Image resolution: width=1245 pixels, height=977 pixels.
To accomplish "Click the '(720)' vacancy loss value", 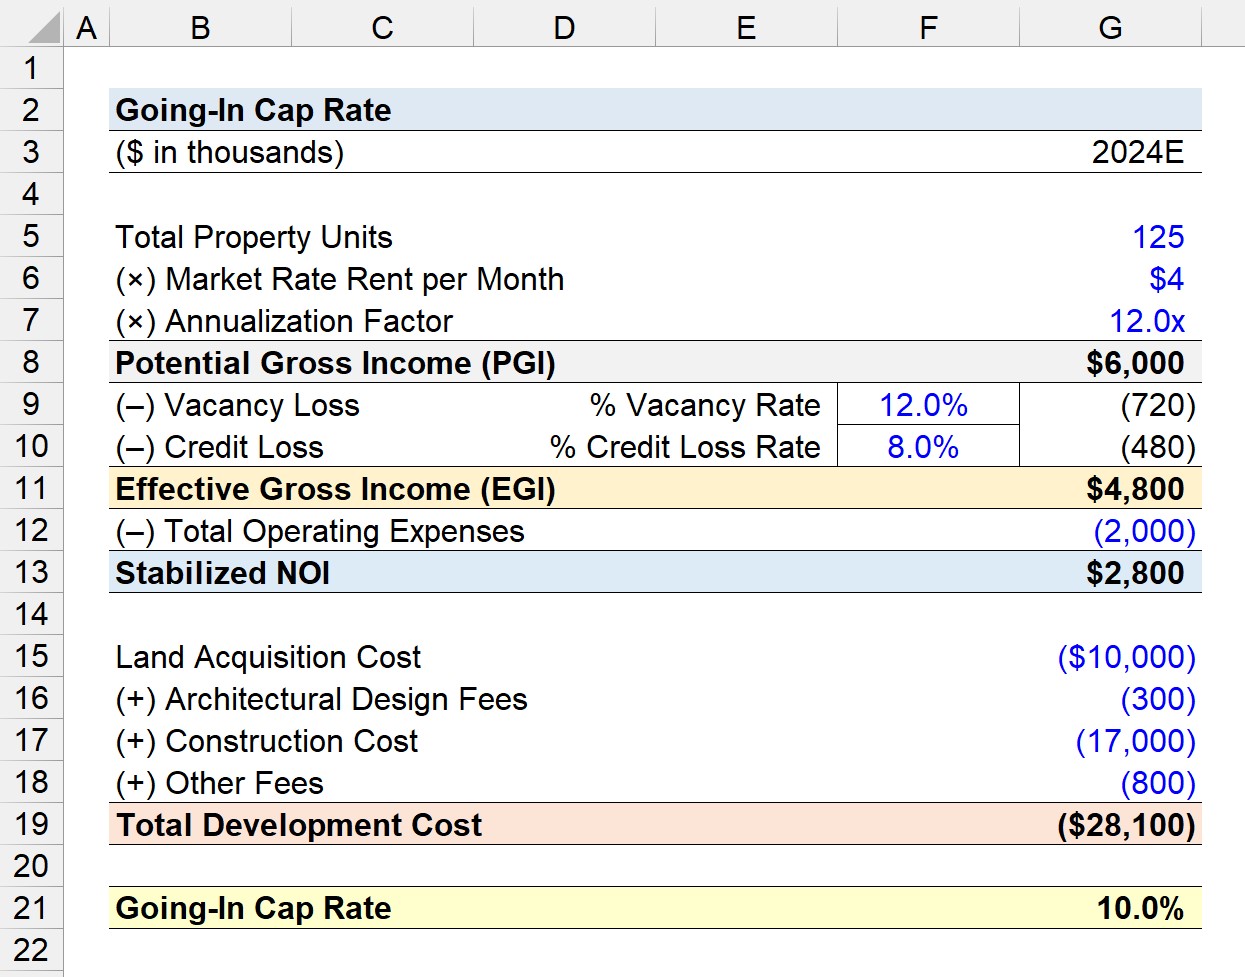I will click(1158, 405).
